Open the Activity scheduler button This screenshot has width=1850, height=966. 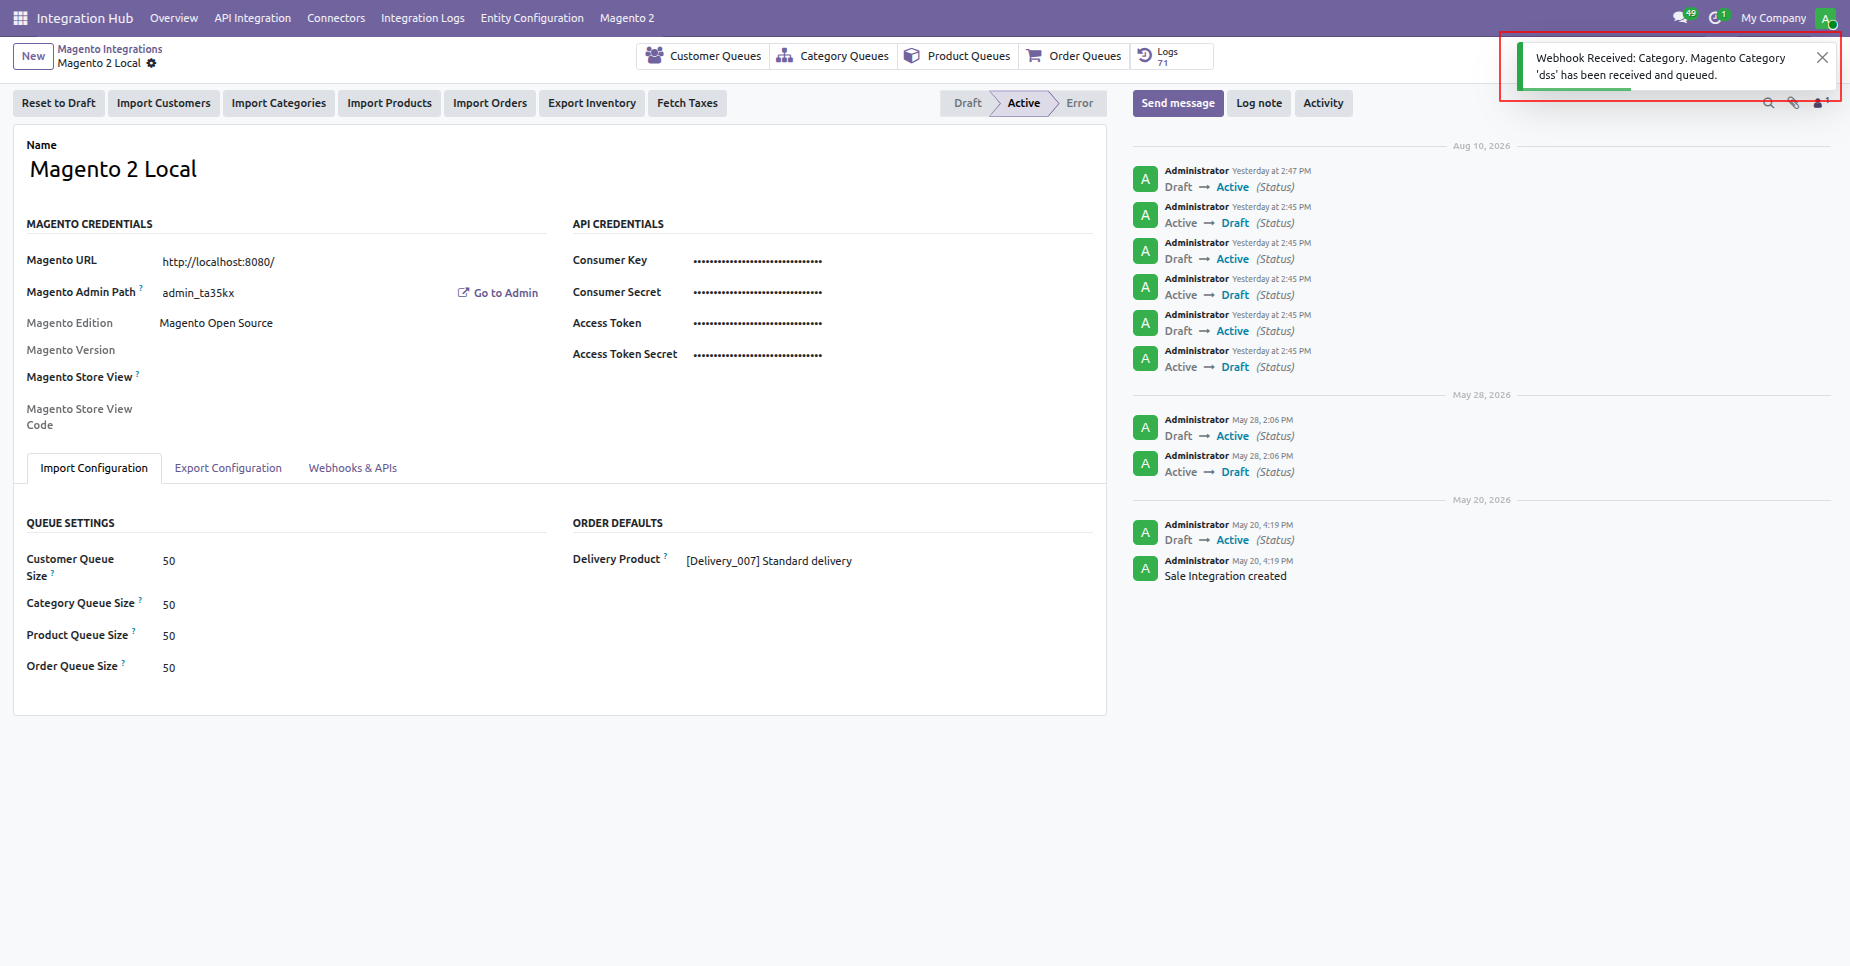click(x=1323, y=103)
